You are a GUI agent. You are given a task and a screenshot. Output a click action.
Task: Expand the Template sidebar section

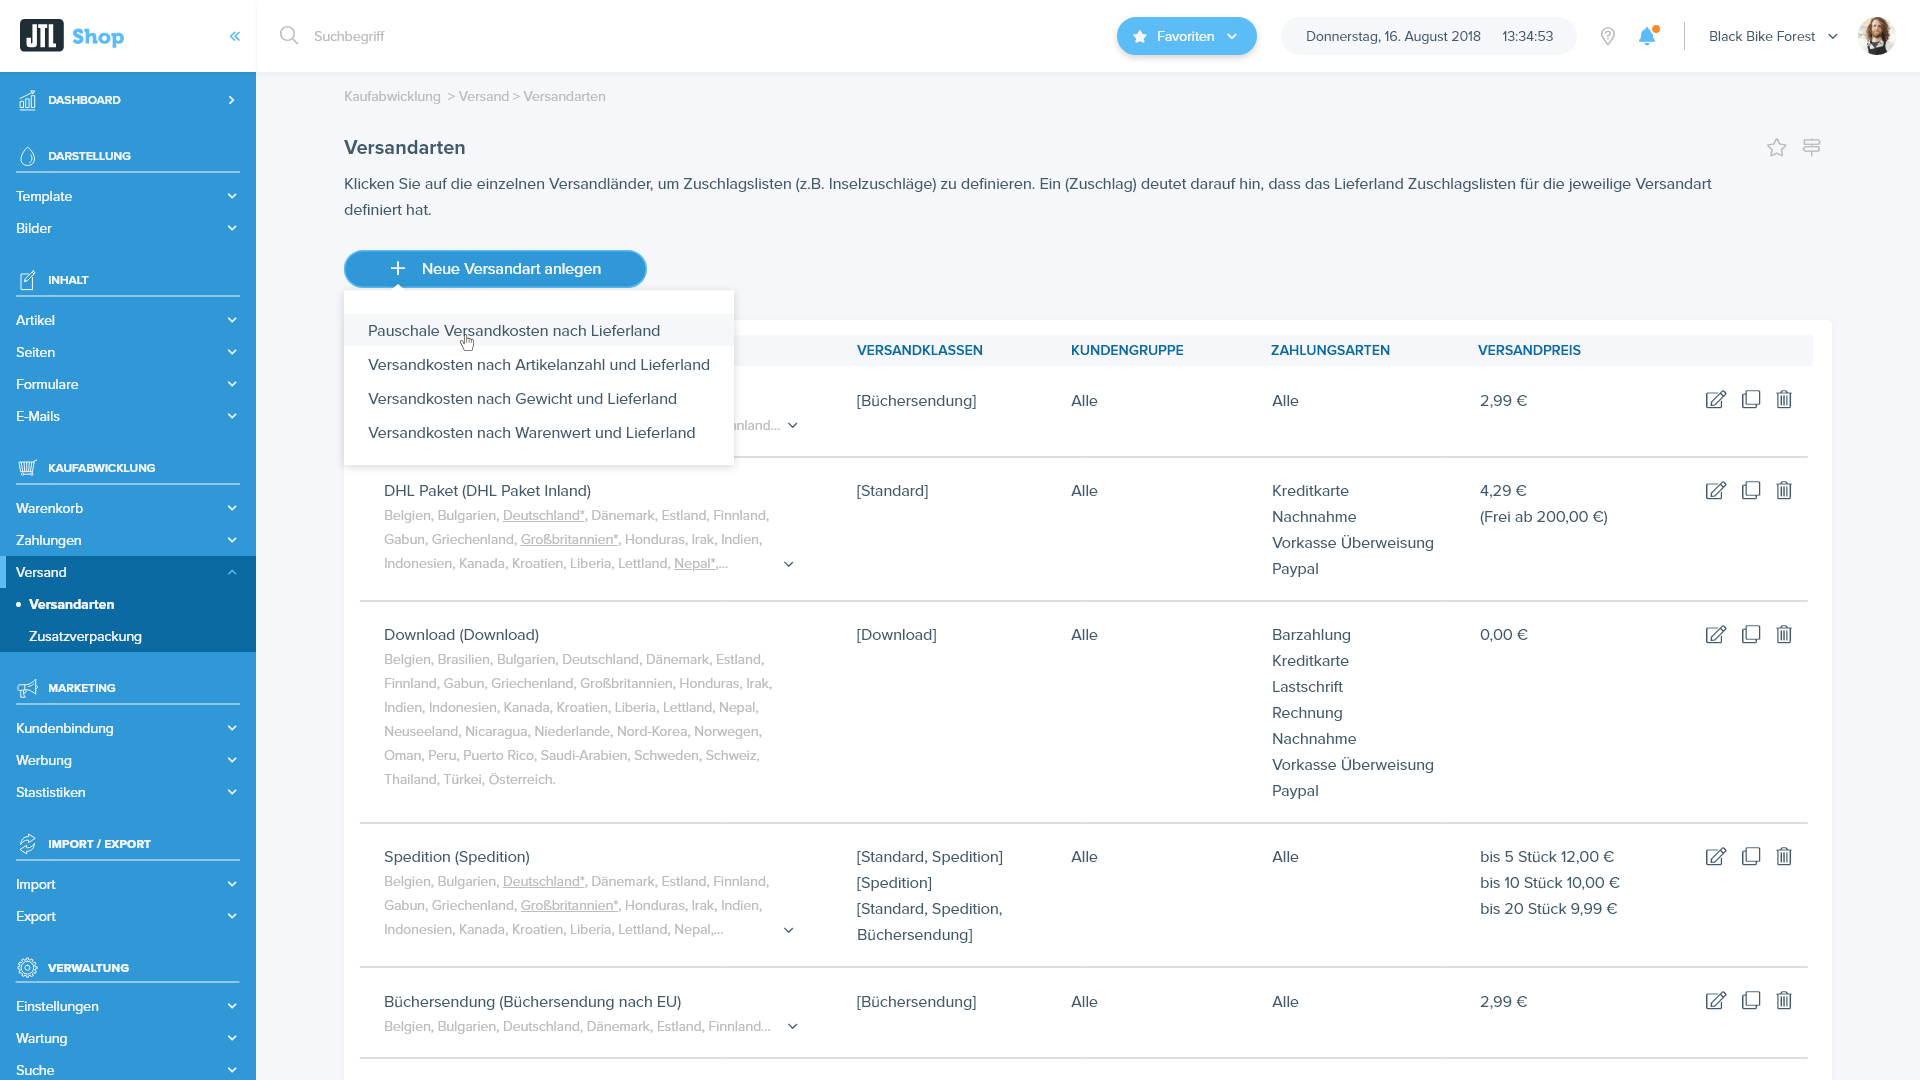click(x=127, y=196)
